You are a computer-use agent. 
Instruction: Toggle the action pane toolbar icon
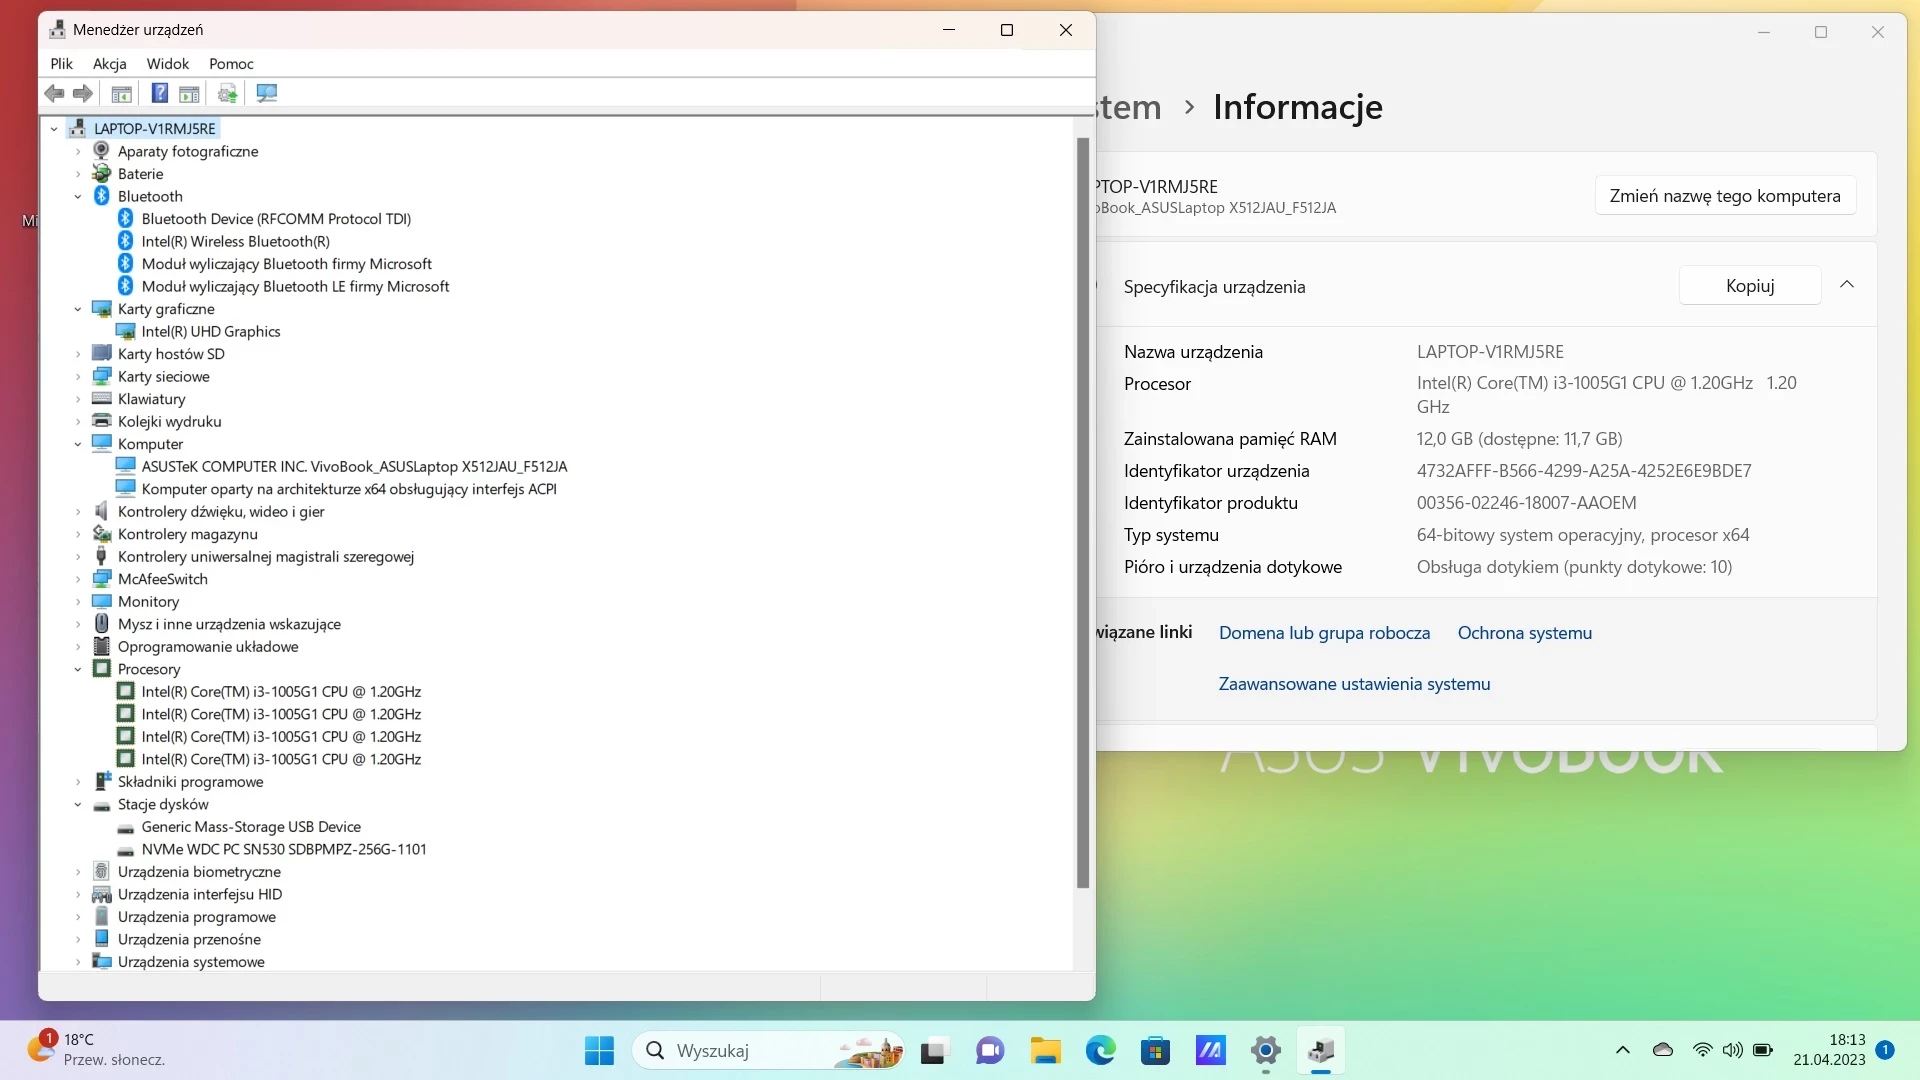click(189, 93)
